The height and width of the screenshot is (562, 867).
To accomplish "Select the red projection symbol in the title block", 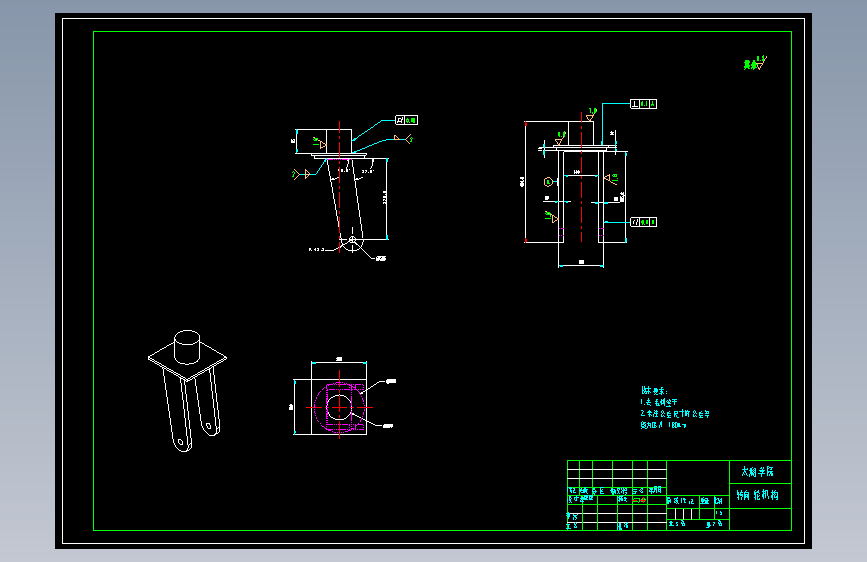I will 639,500.
